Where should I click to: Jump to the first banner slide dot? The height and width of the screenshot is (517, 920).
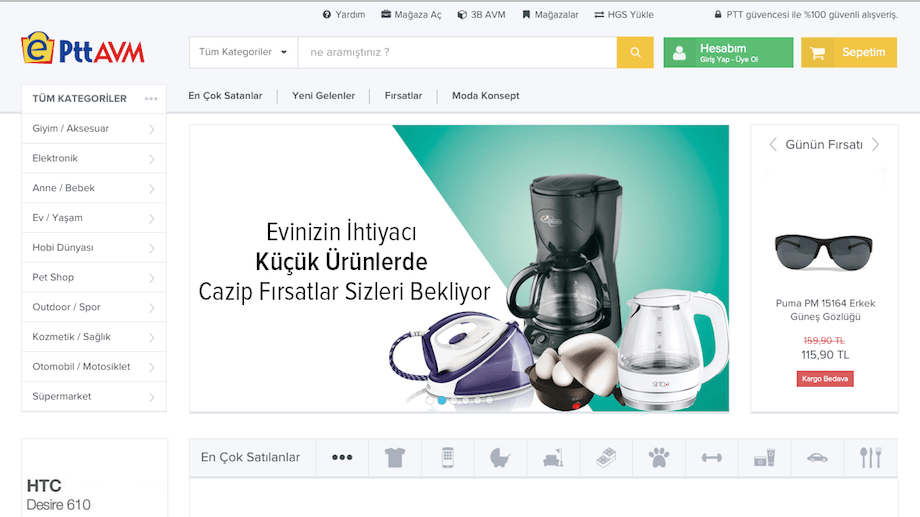point(430,400)
